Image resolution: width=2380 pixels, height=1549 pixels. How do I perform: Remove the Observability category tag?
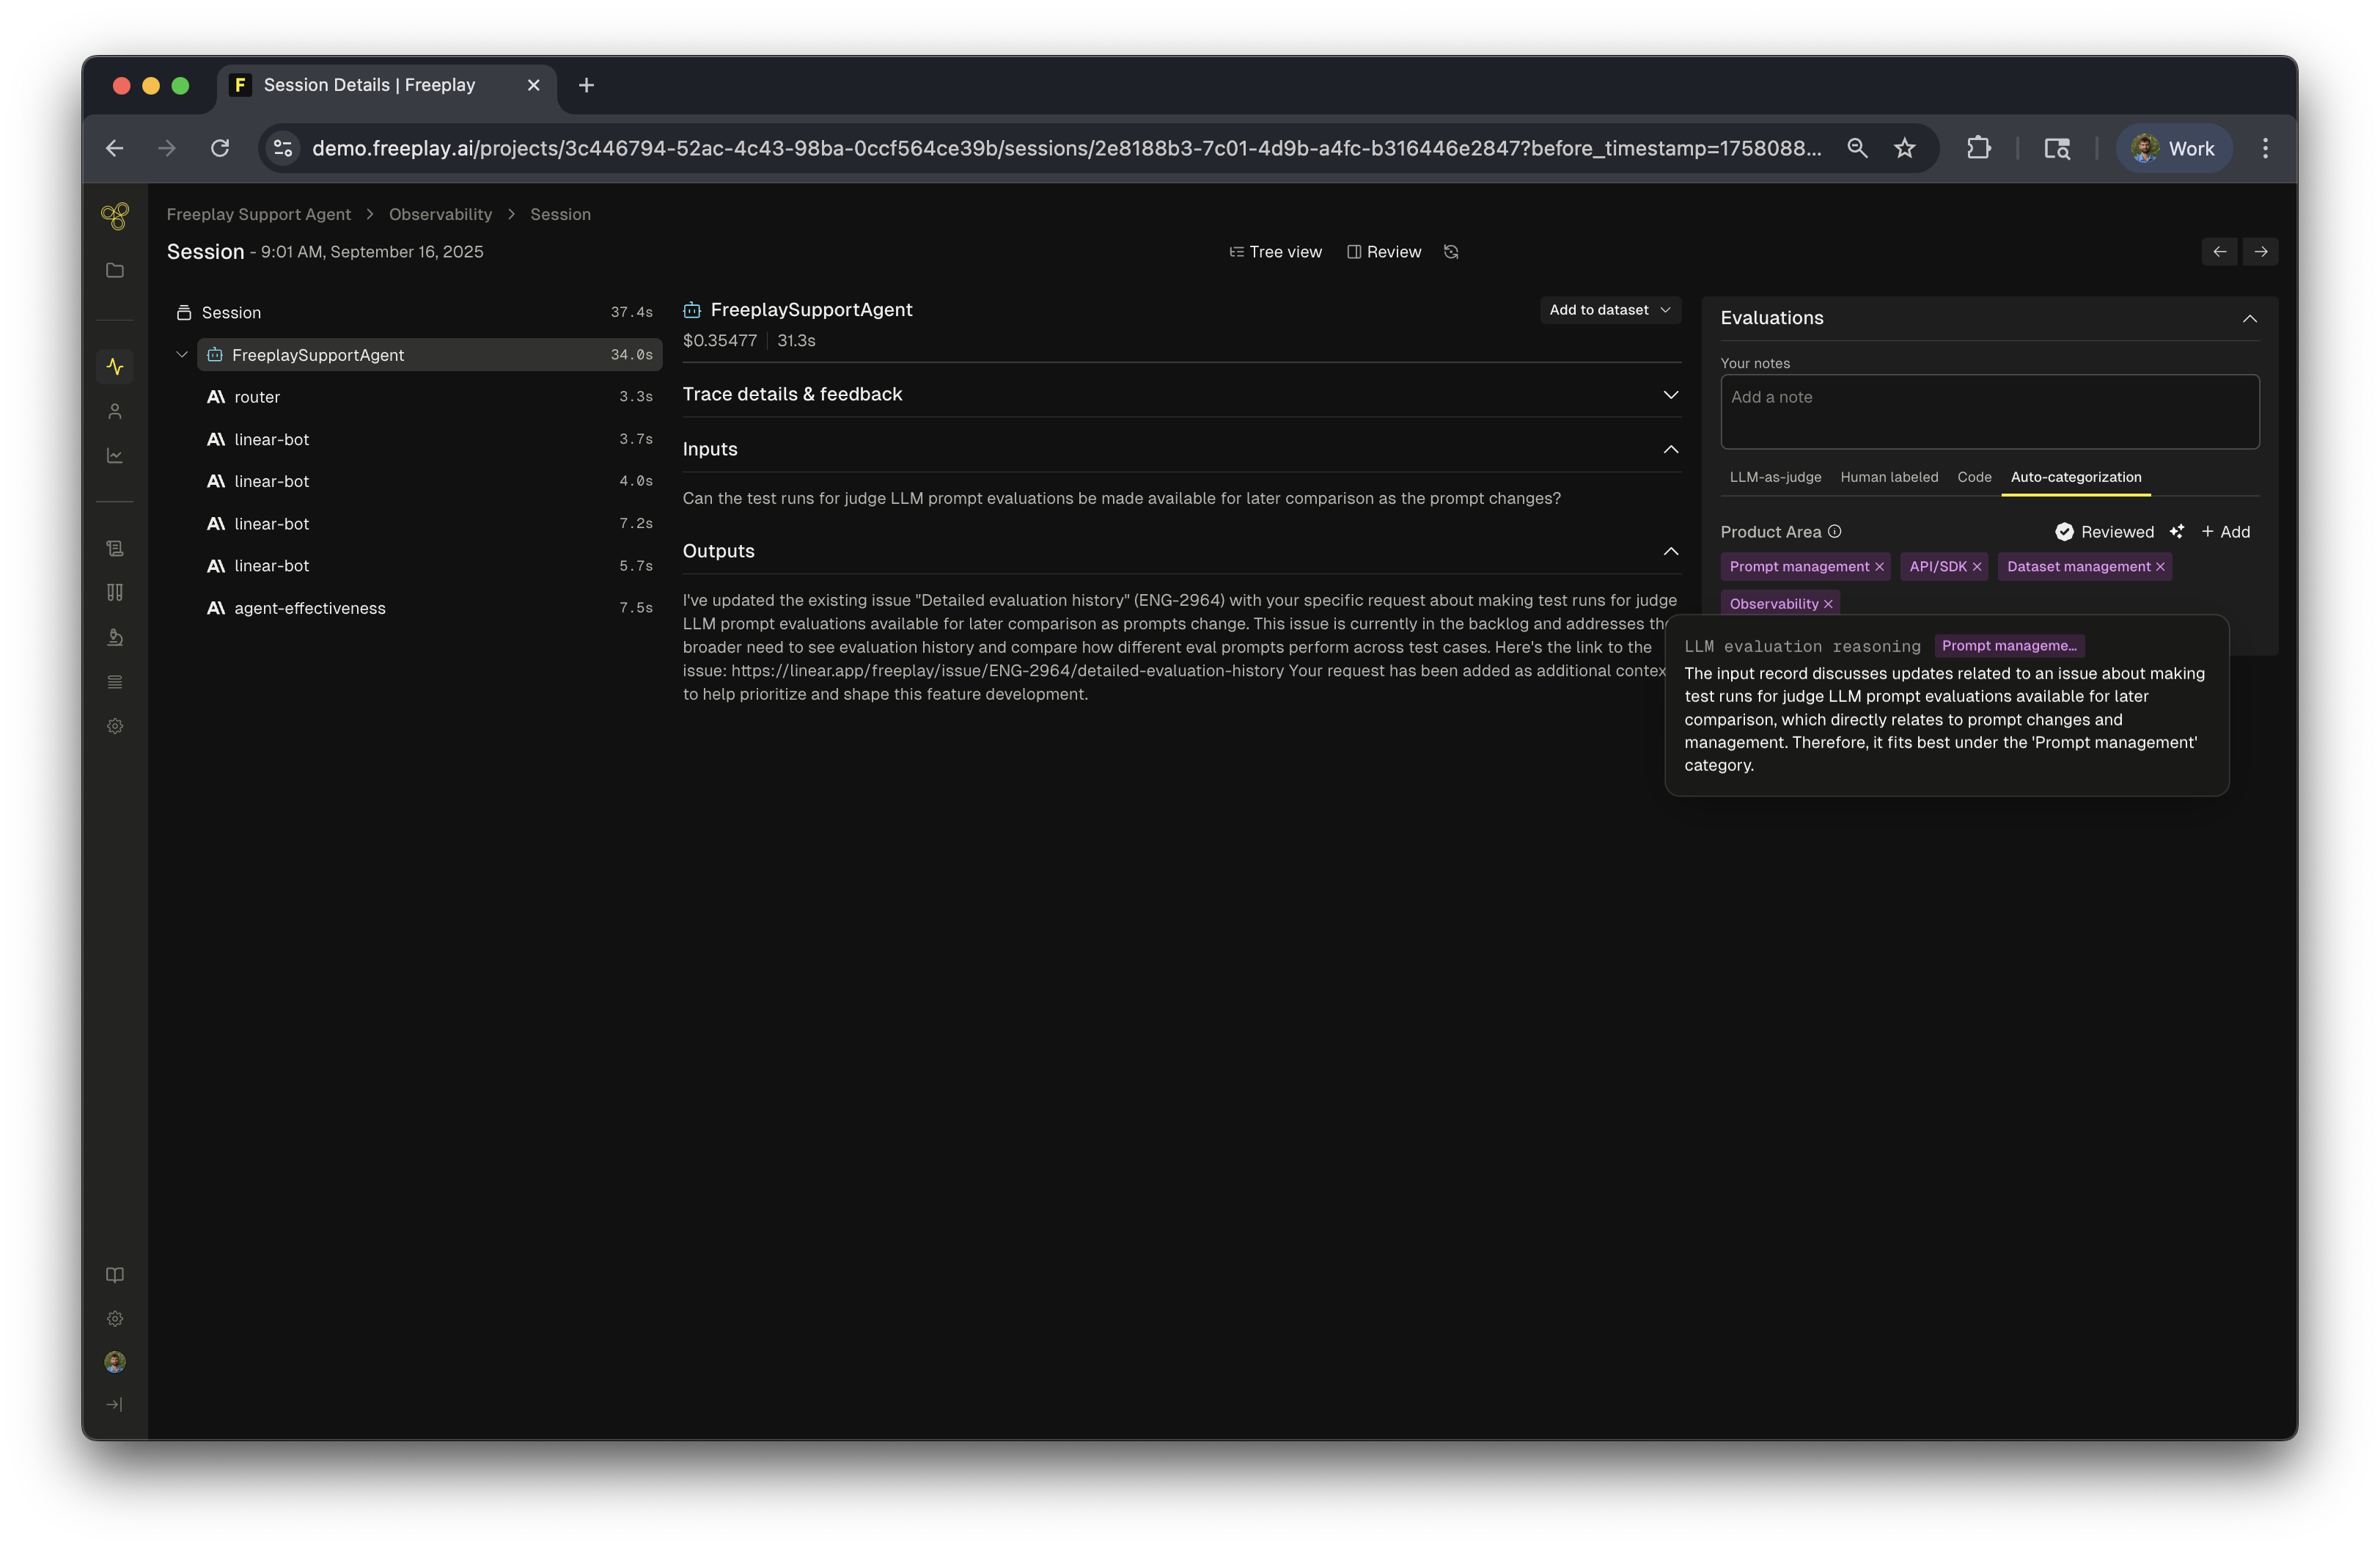(1828, 604)
